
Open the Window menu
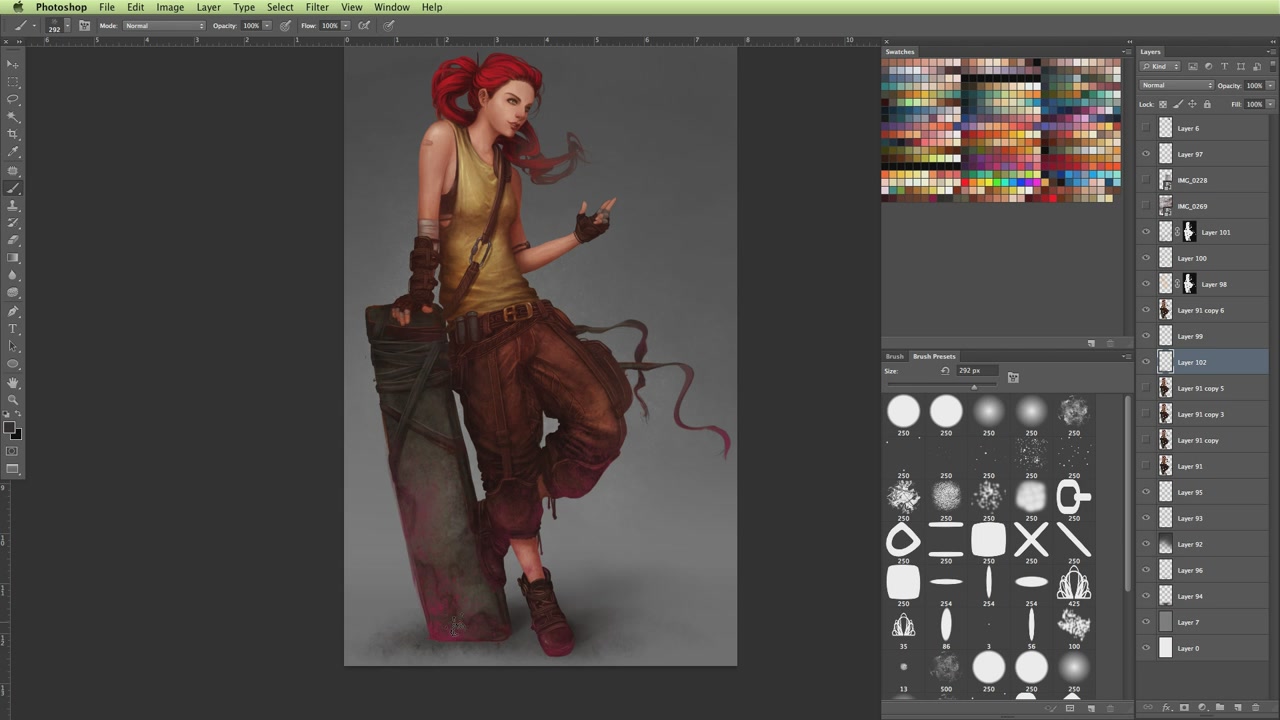click(x=392, y=7)
